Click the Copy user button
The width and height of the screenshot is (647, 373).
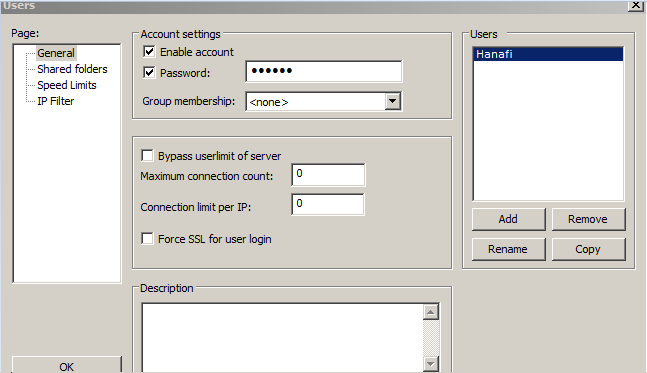[588, 249]
